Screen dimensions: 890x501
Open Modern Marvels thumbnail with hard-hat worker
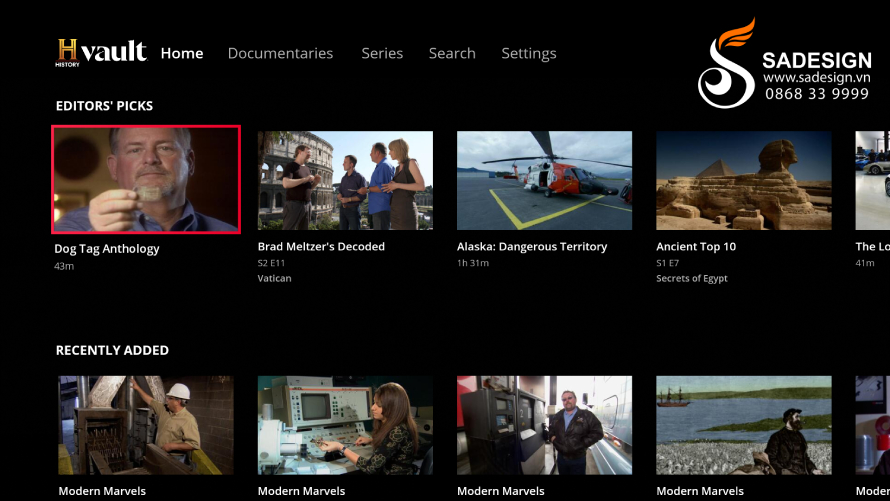coord(146,425)
